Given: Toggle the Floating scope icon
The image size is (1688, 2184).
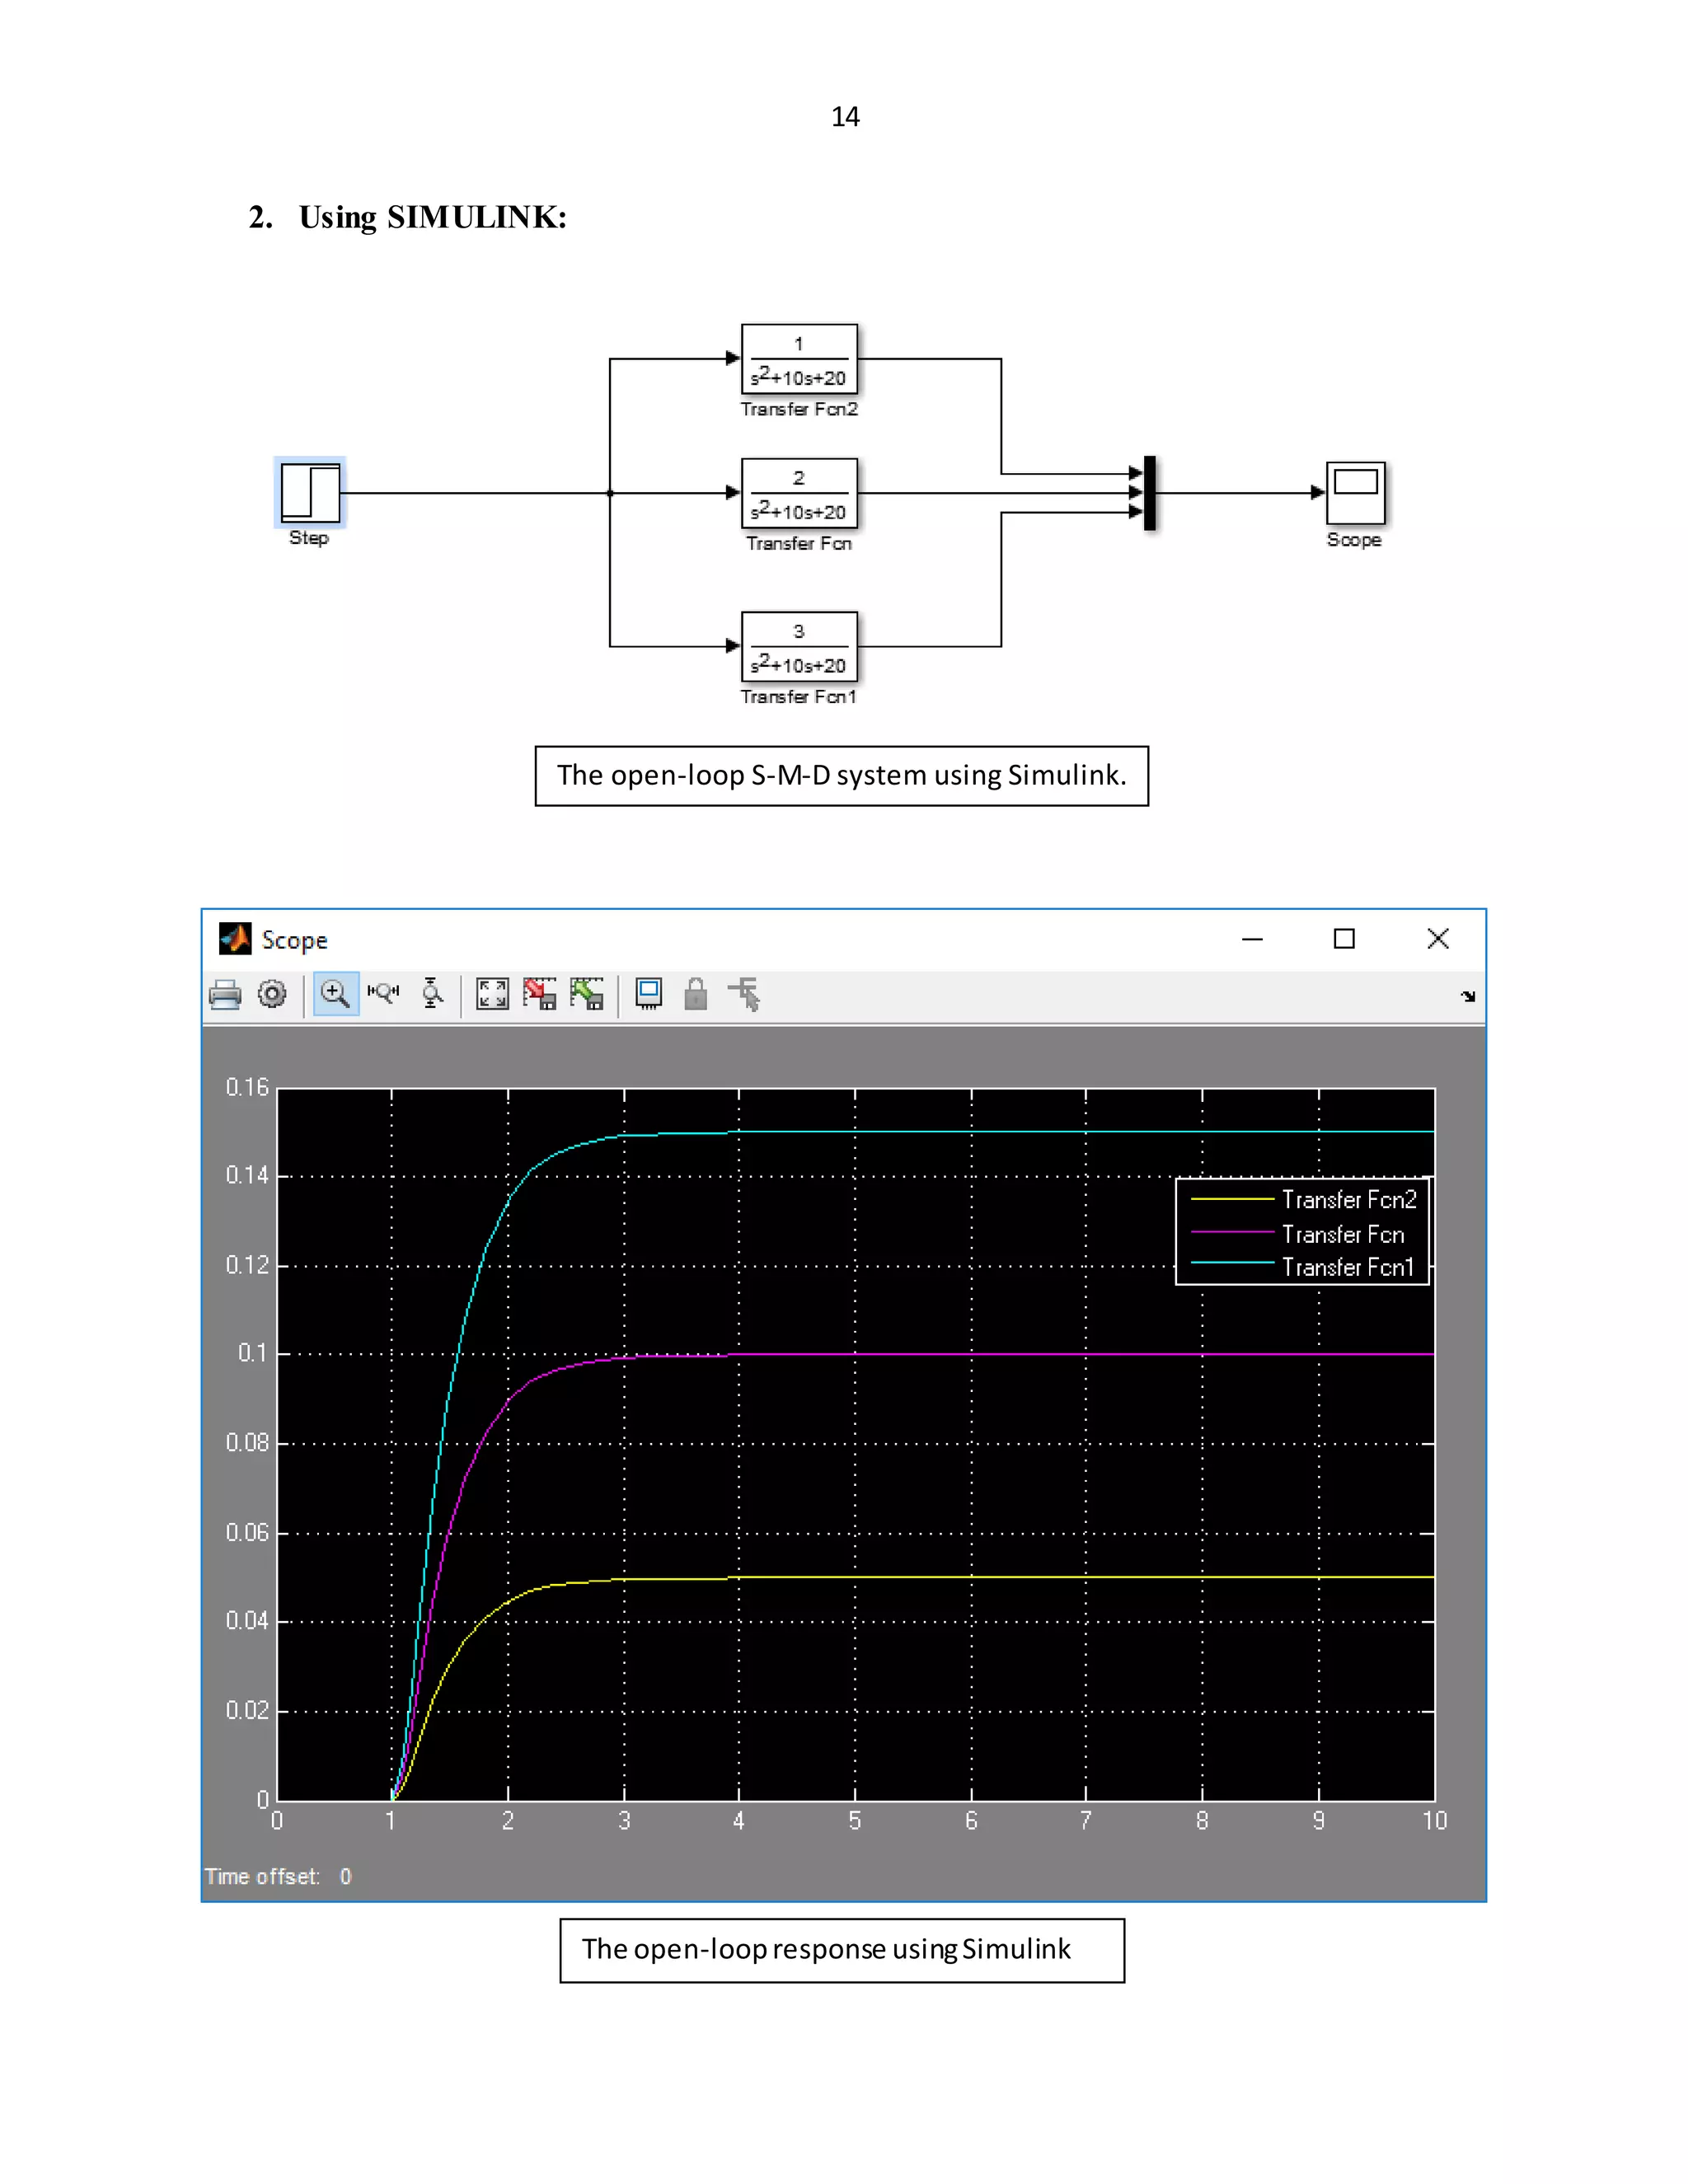Looking at the screenshot, I should (x=649, y=995).
